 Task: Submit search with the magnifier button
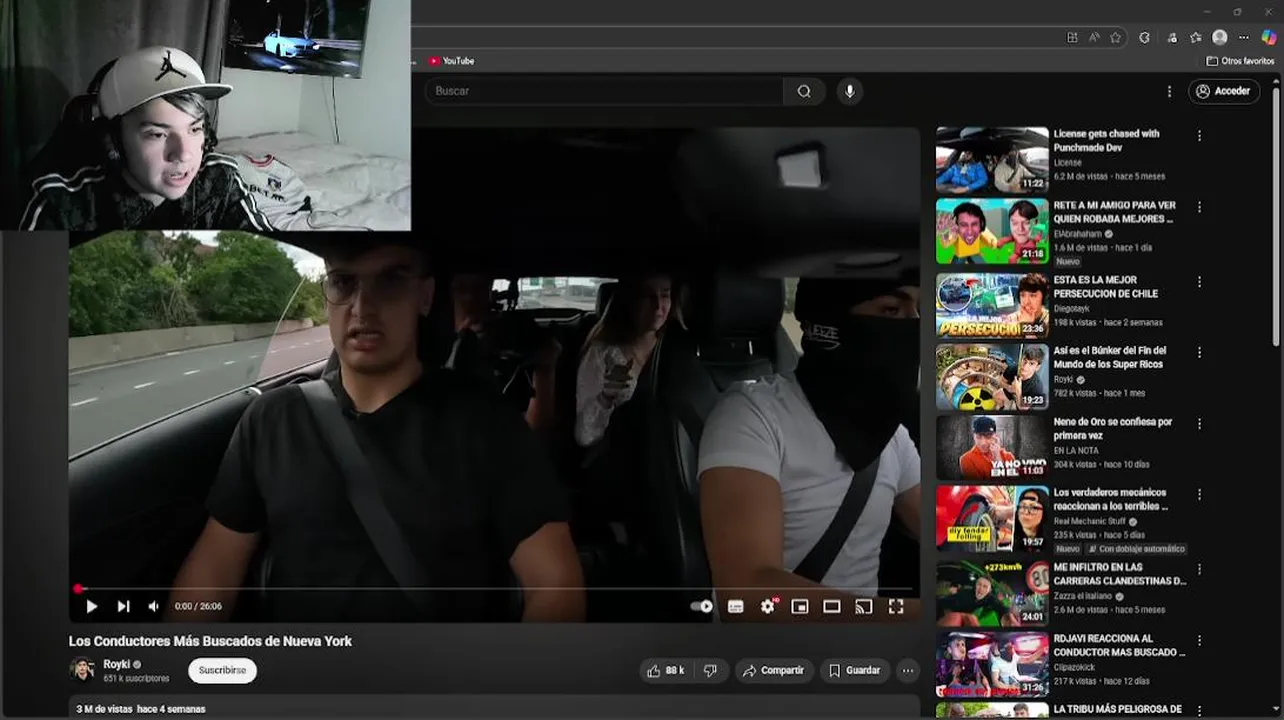[804, 91]
